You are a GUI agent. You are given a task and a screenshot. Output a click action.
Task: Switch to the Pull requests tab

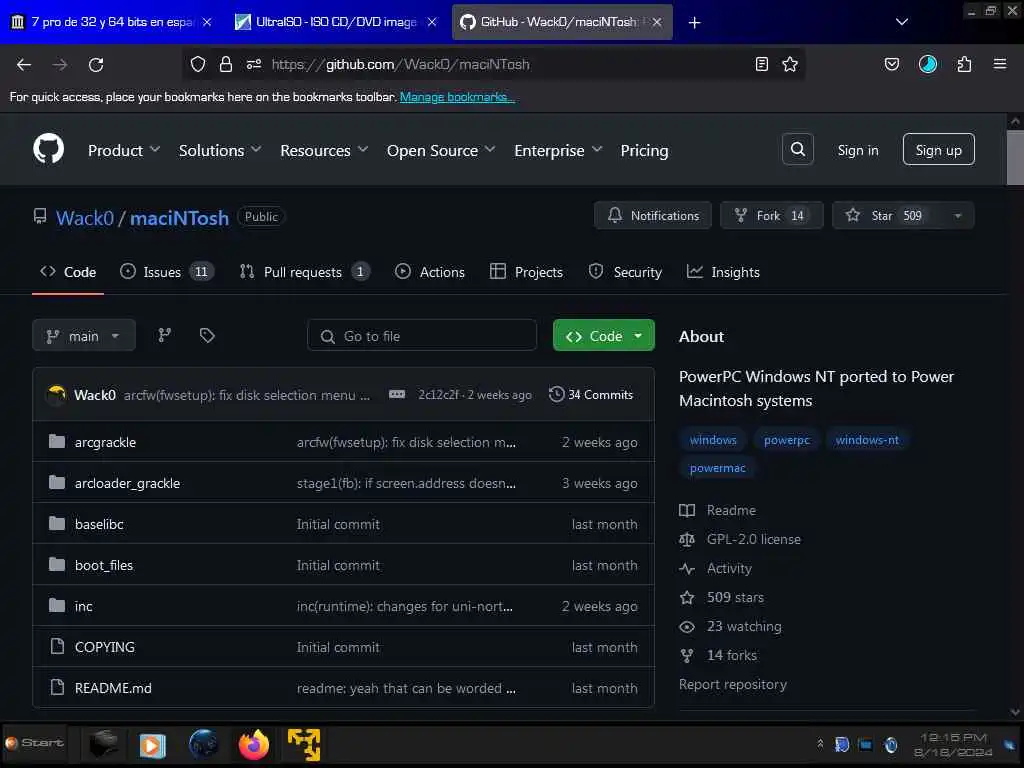[304, 272]
